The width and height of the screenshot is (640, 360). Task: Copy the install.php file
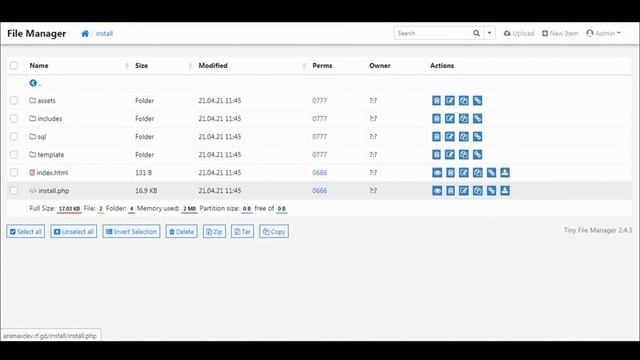478,191
